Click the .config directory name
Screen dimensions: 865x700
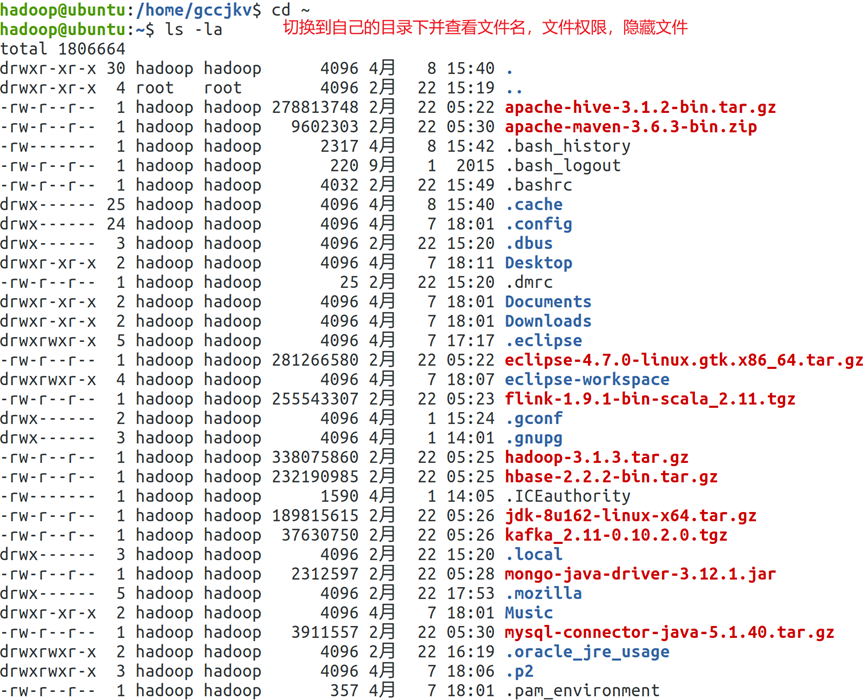pyautogui.click(x=538, y=224)
